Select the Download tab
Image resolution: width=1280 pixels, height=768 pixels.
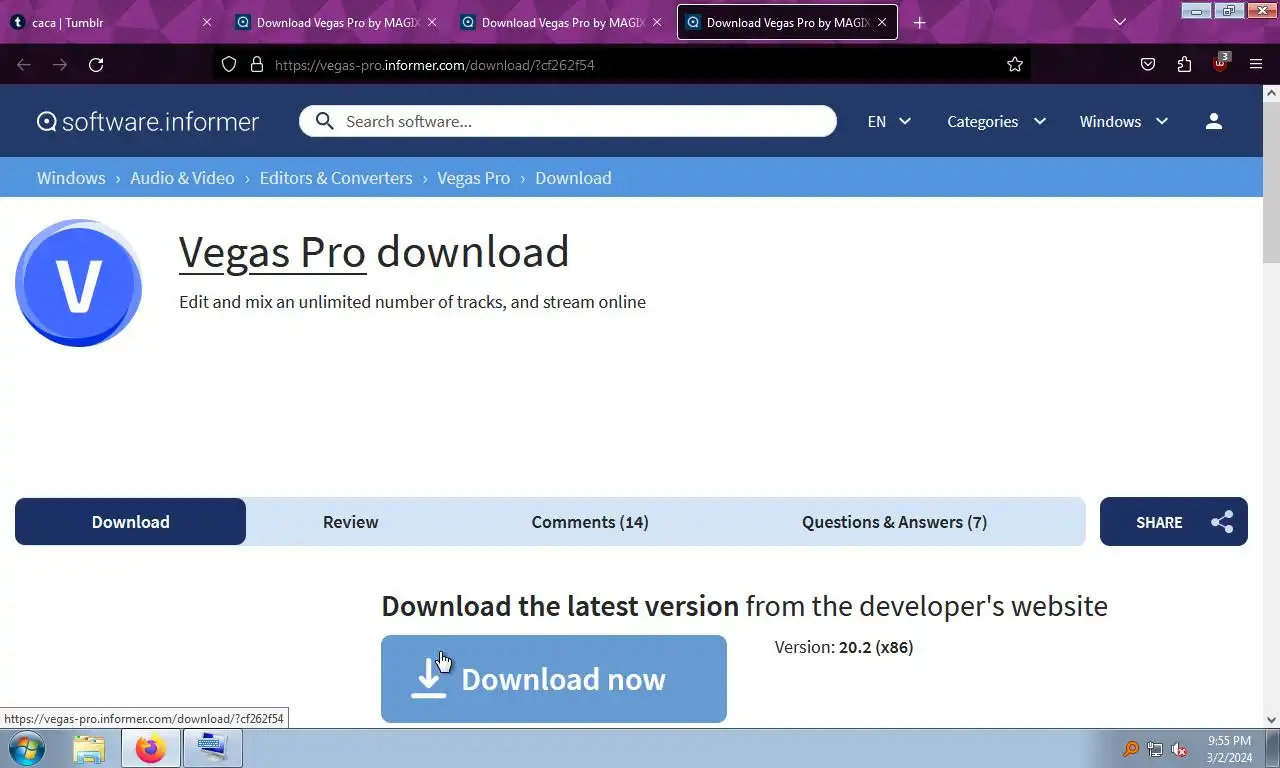[x=130, y=522]
